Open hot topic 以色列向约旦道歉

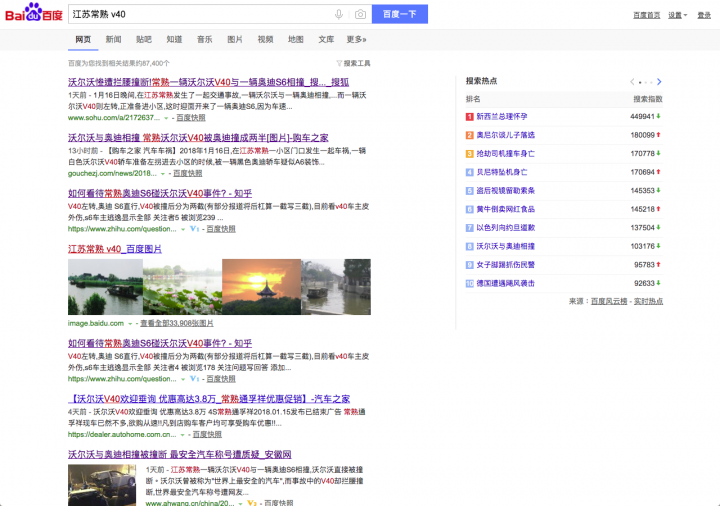click(x=506, y=228)
